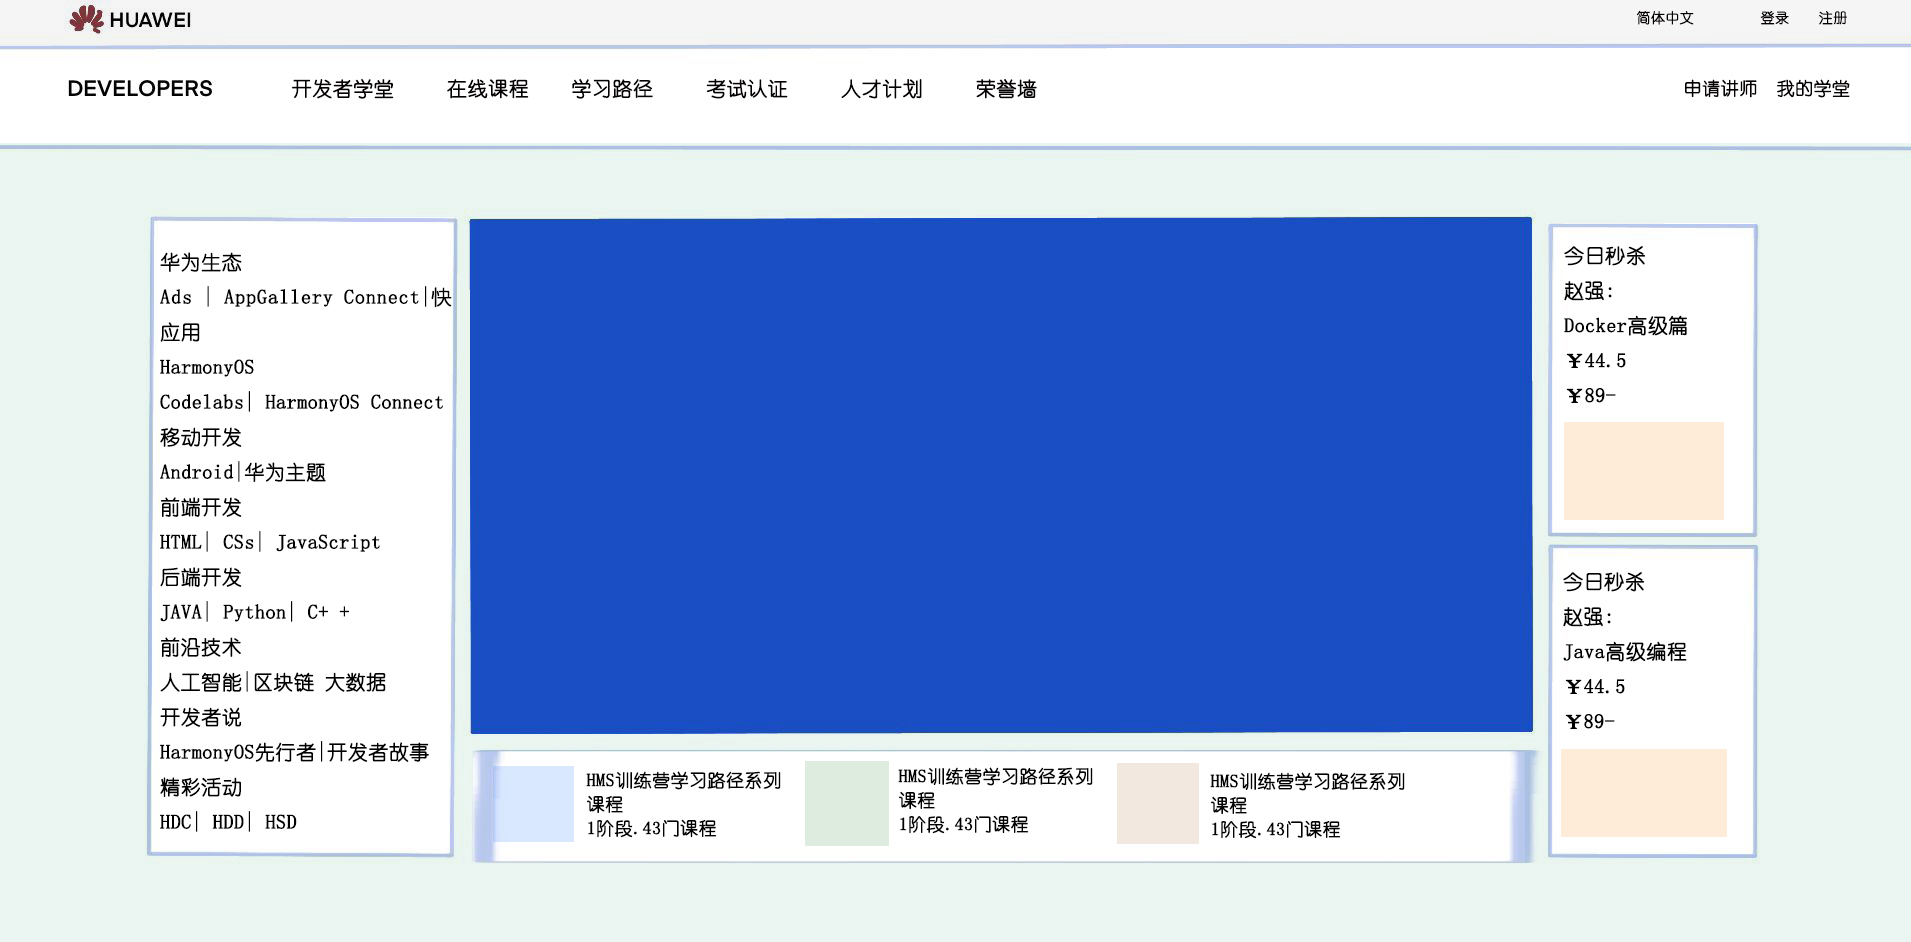Click the Docker高级篇 card thumbnail
1911x942 pixels.
point(1644,471)
